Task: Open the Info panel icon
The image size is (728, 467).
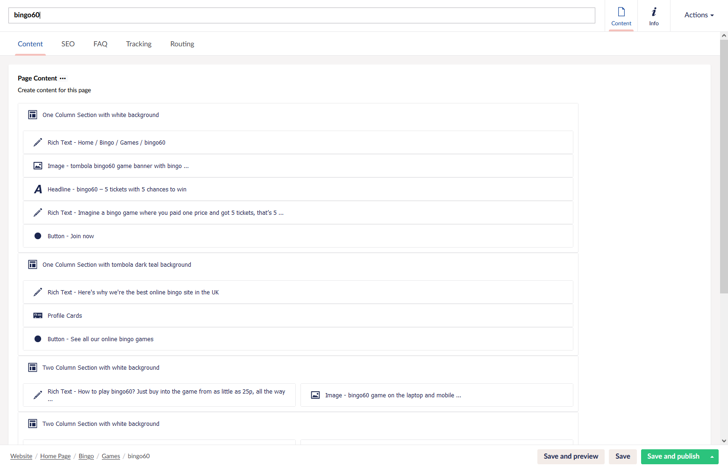Action: coord(654,12)
